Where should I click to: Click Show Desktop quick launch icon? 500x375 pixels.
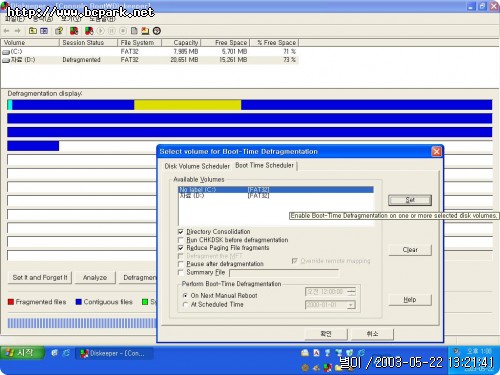pyautogui.click(x=54, y=353)
